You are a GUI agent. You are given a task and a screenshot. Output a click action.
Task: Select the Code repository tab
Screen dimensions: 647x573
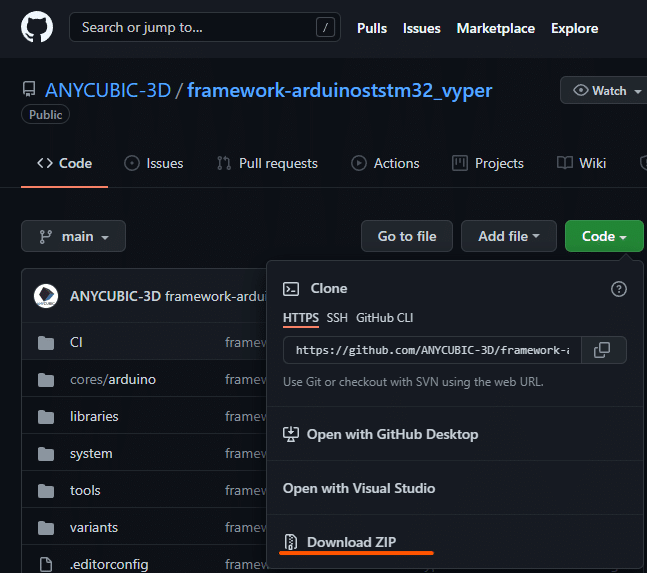coord(64,163)
